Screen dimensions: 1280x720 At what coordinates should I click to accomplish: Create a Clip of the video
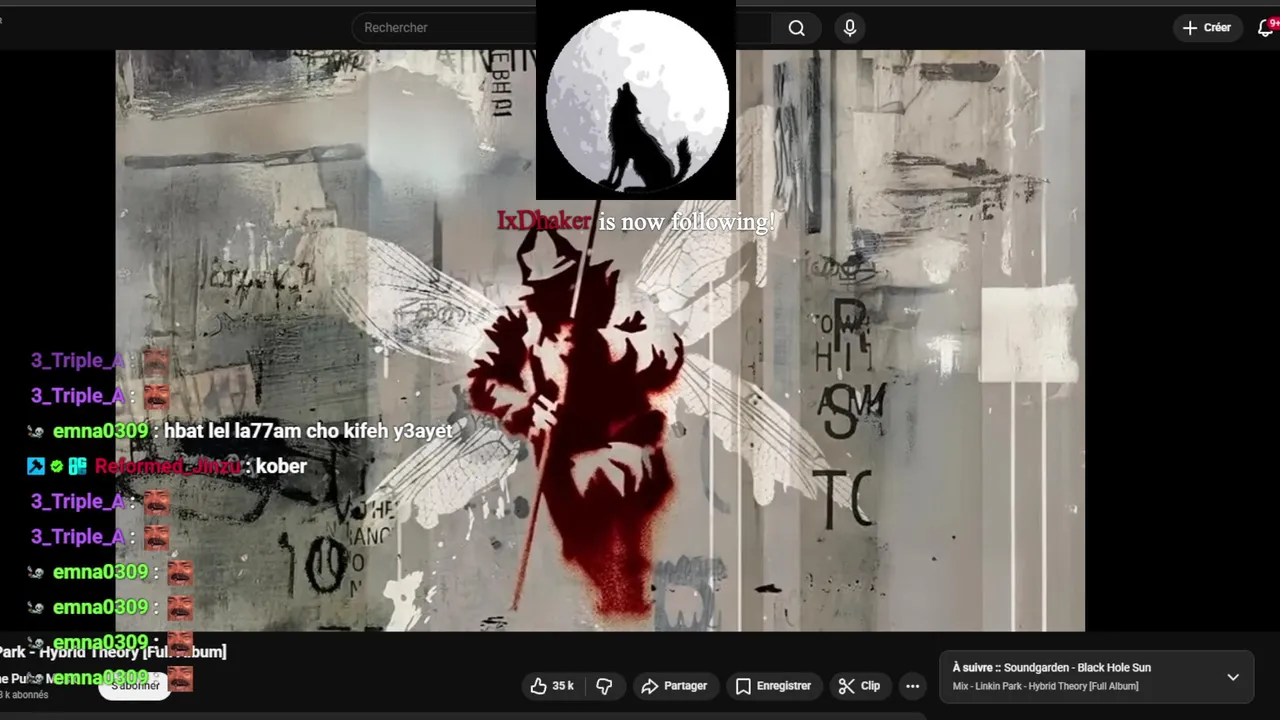(859, 686)
